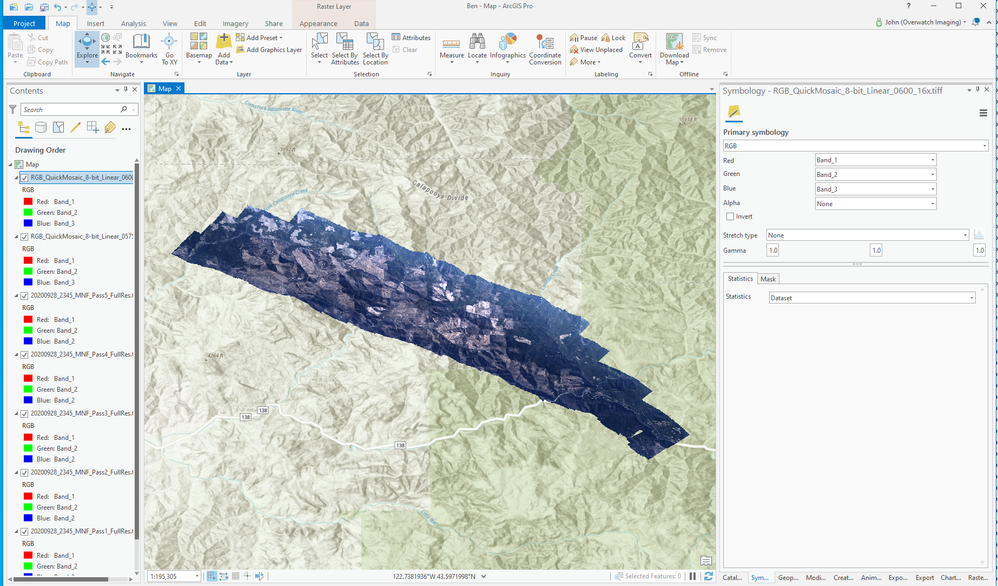The width and height of the screenshot is (998, 586).
Task: Click the Lock labels button
Action: (614, 38)
